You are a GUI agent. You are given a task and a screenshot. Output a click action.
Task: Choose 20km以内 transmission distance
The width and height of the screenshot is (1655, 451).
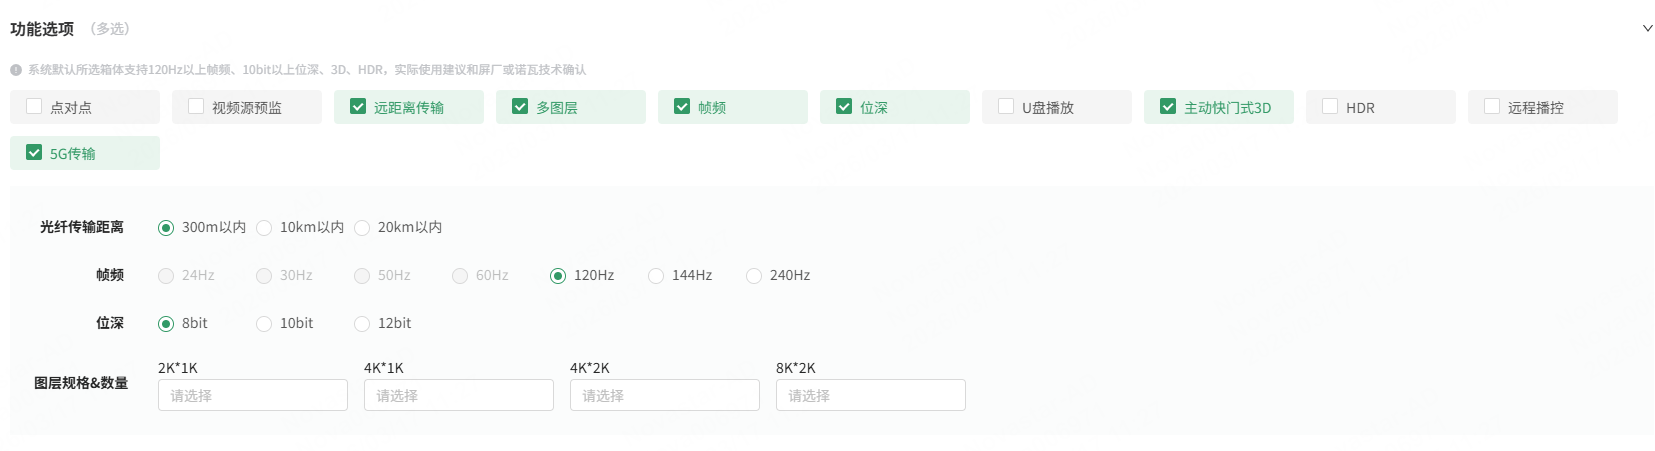pyautogui.click(x=362, y=228)
